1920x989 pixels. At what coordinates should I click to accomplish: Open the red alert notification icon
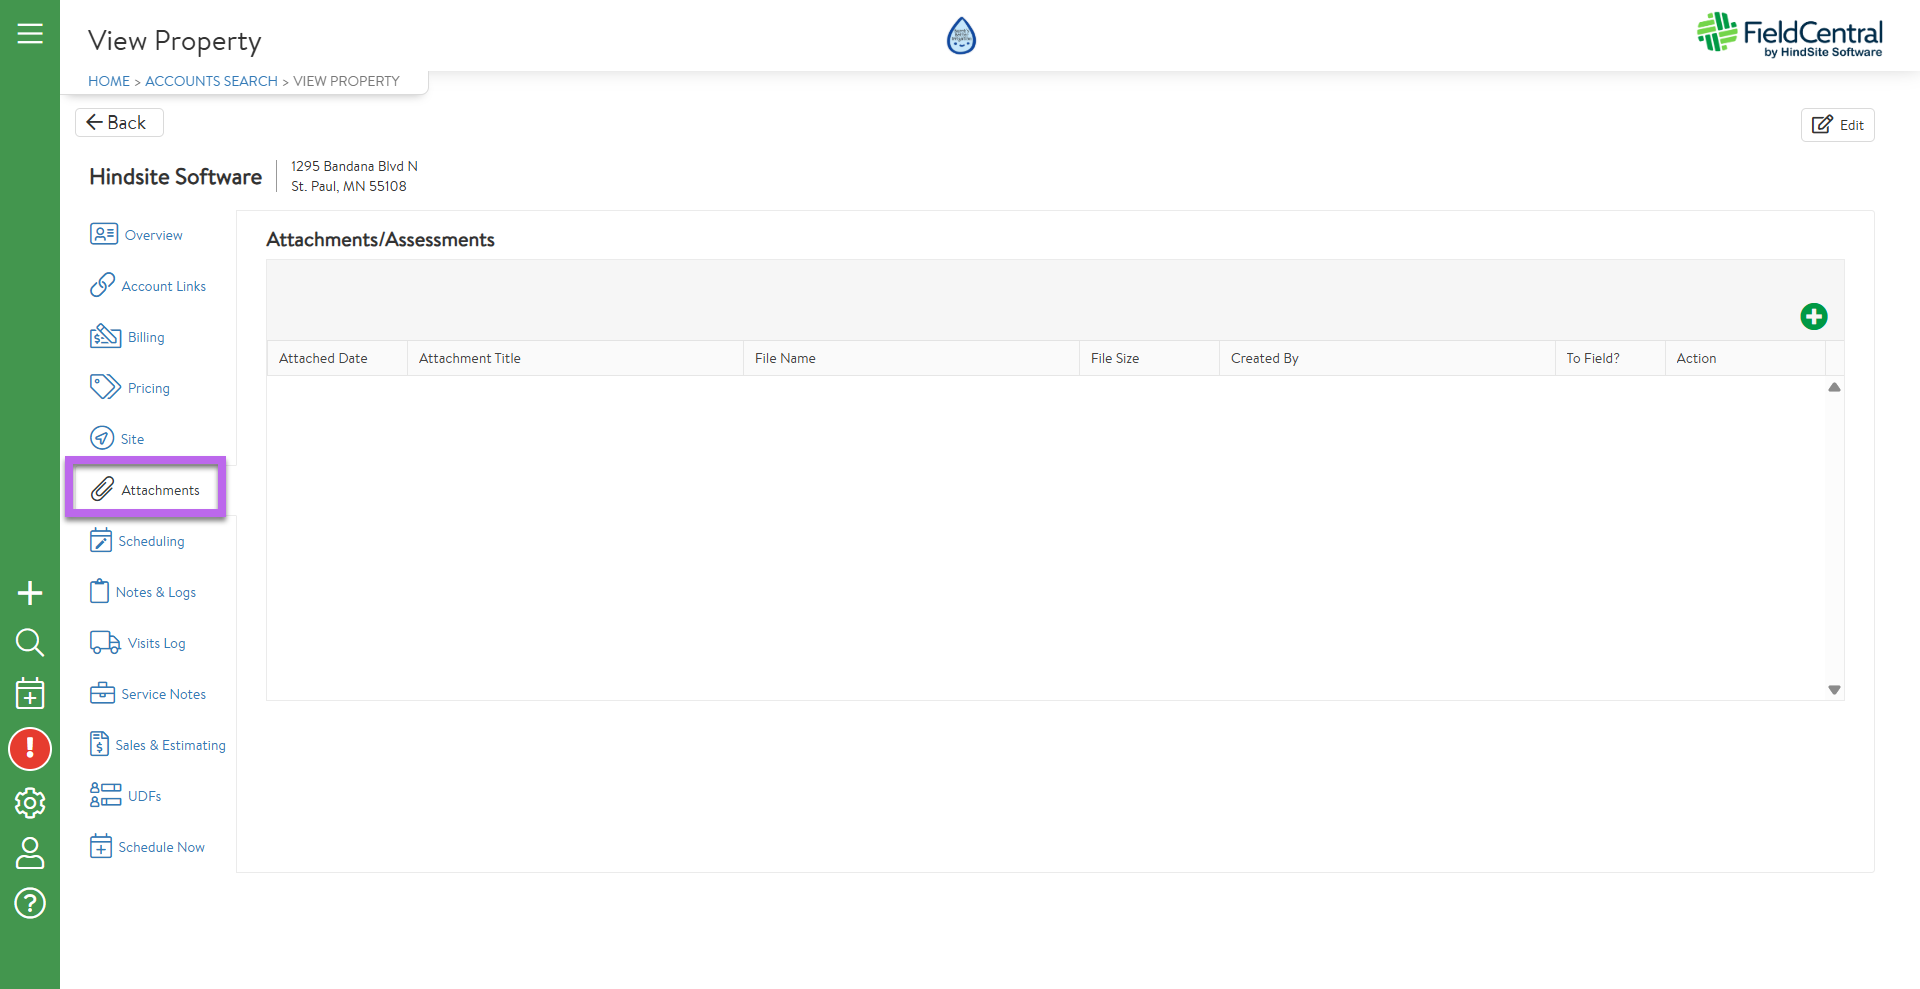point(30,748)
